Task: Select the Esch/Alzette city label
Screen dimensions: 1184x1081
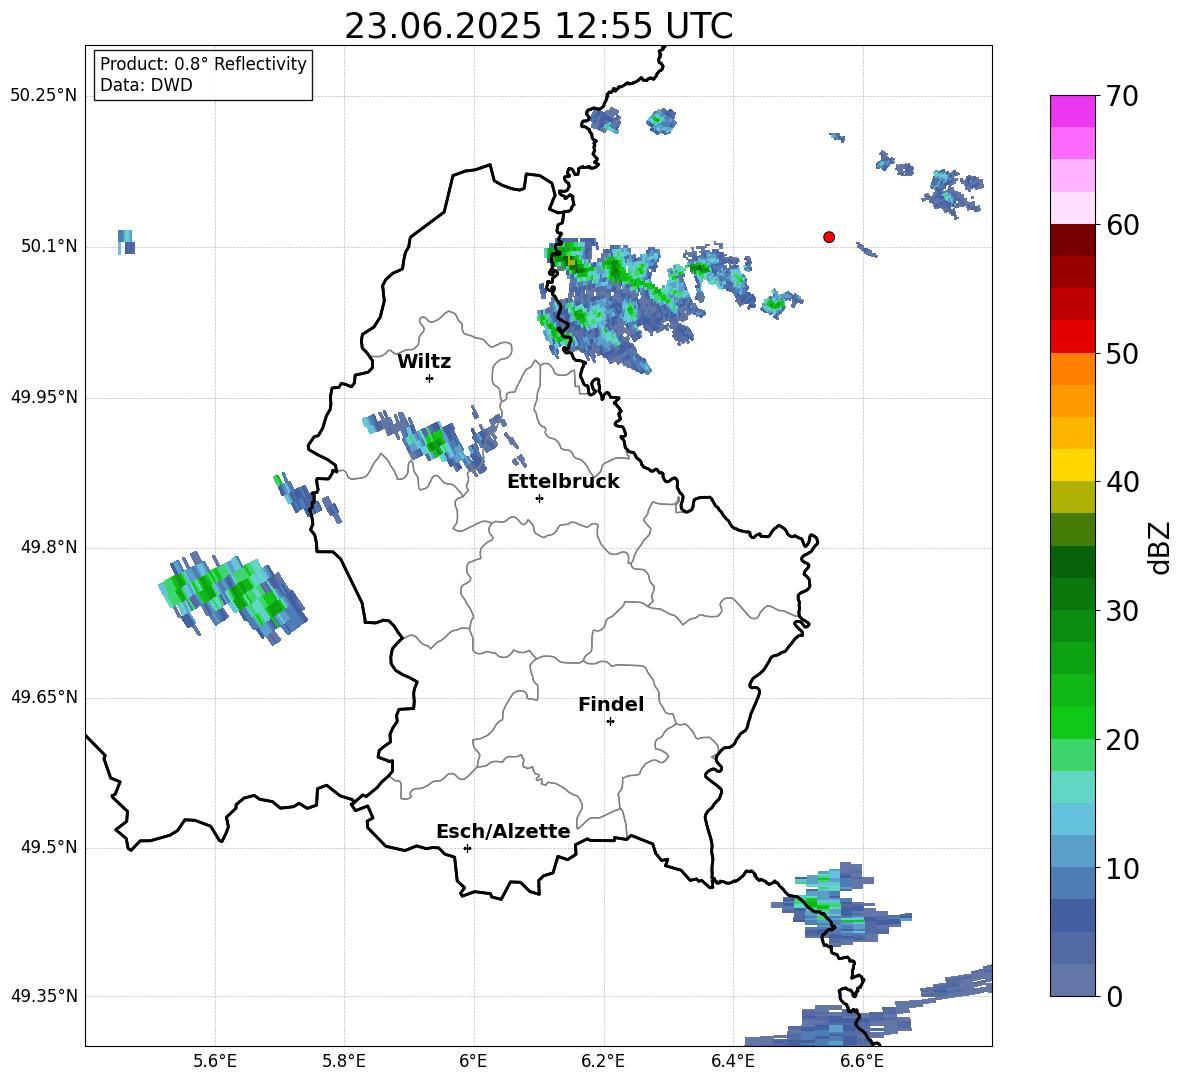Action: (503, 831)
